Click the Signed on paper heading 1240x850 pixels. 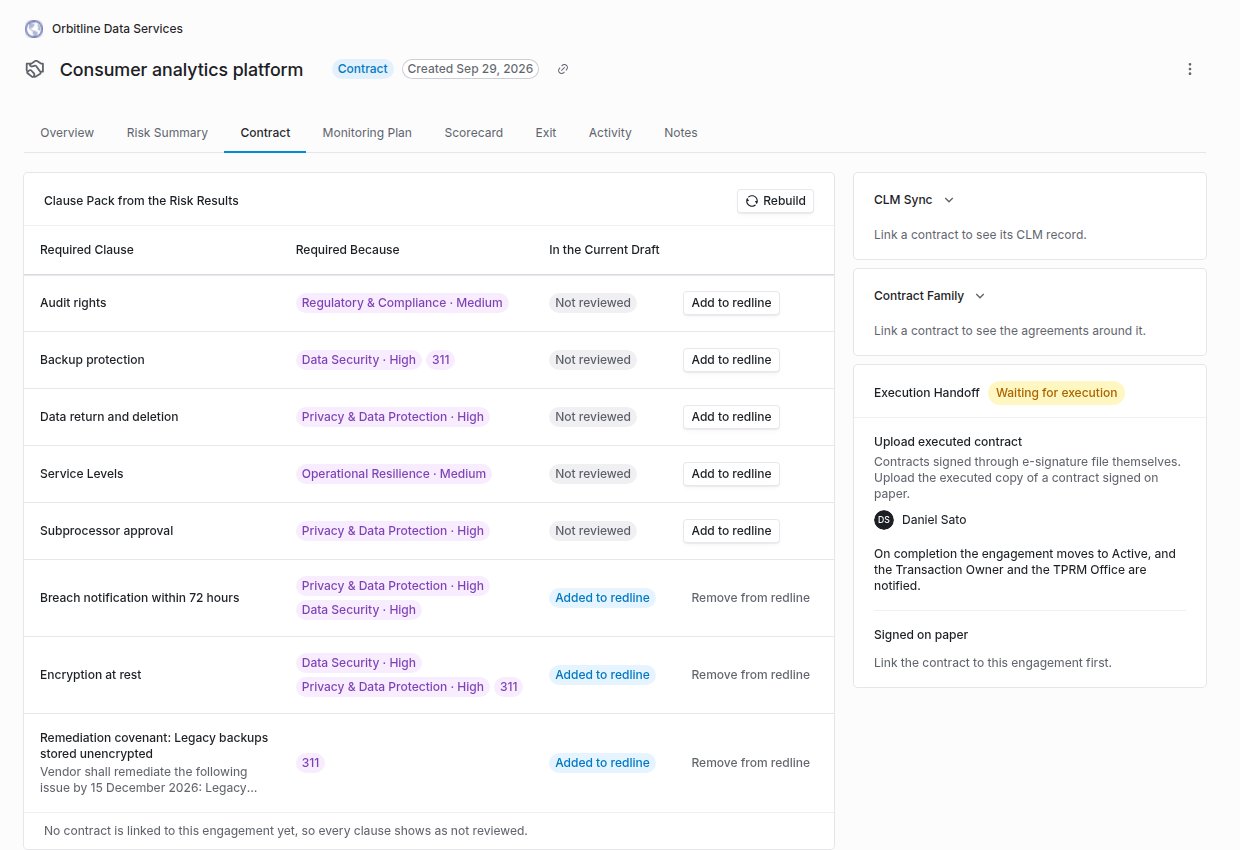[921, 635]
